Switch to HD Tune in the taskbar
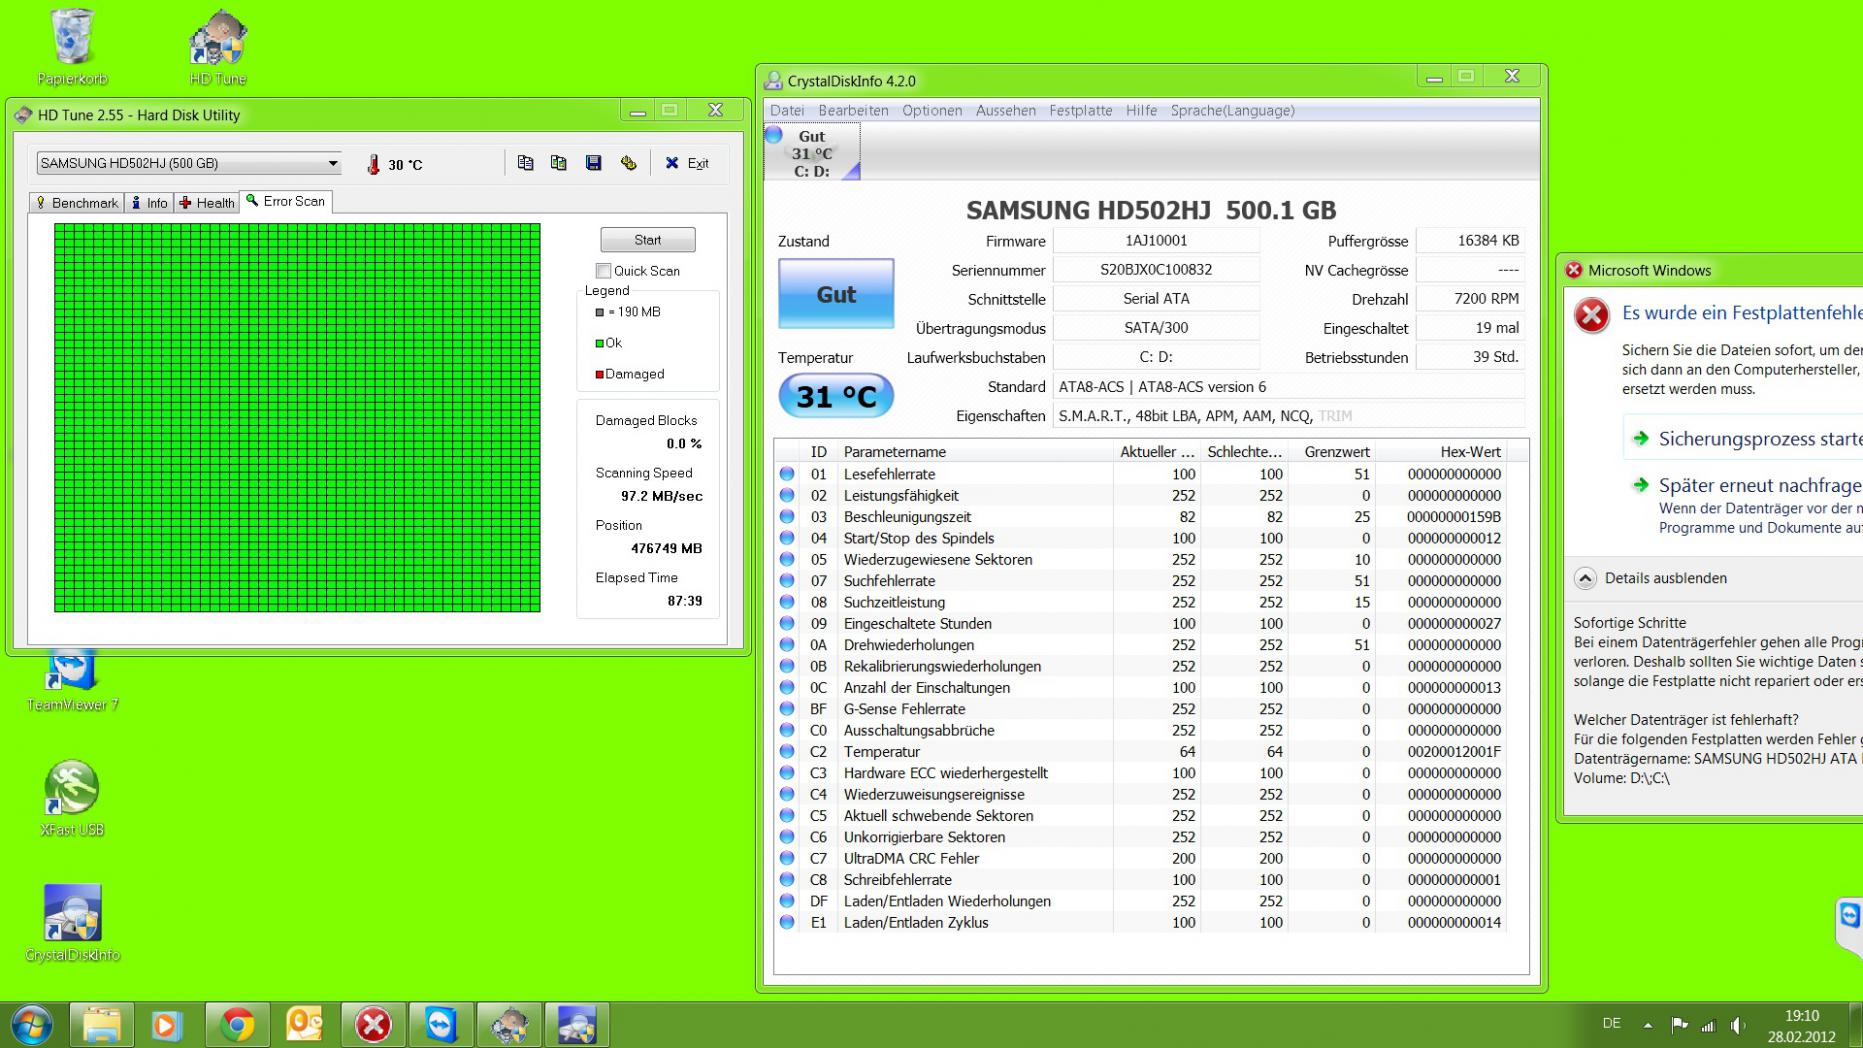The height and width of the screenshot is (1048, 1863). pyautogui.click(x=509, y=1025)
